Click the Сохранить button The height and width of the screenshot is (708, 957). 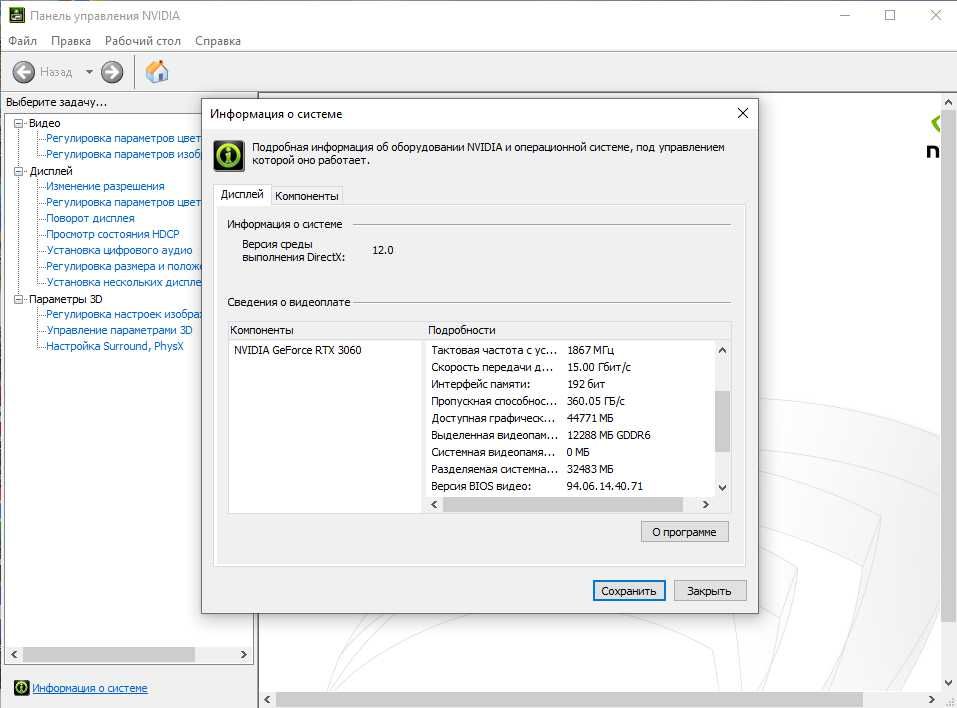pos(629,591)
